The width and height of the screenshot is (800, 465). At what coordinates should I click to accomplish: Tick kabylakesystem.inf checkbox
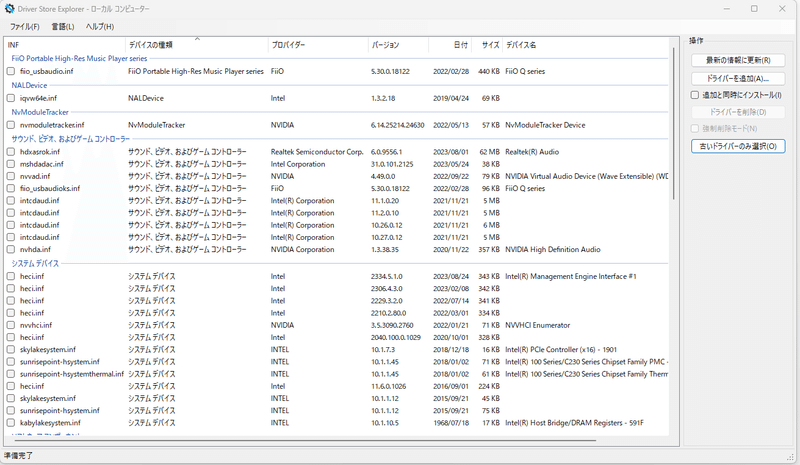click(x=11, y=423)
